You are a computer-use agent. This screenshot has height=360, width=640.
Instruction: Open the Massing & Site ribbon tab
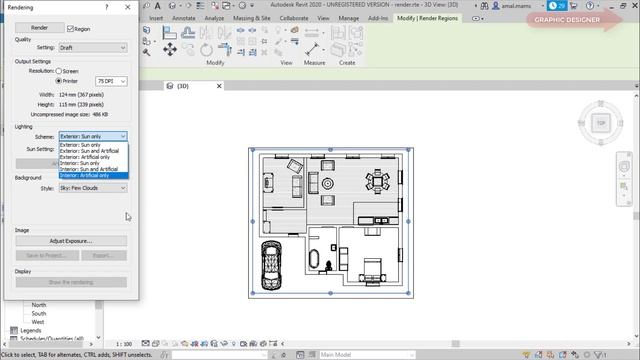(x=251, y=18)
